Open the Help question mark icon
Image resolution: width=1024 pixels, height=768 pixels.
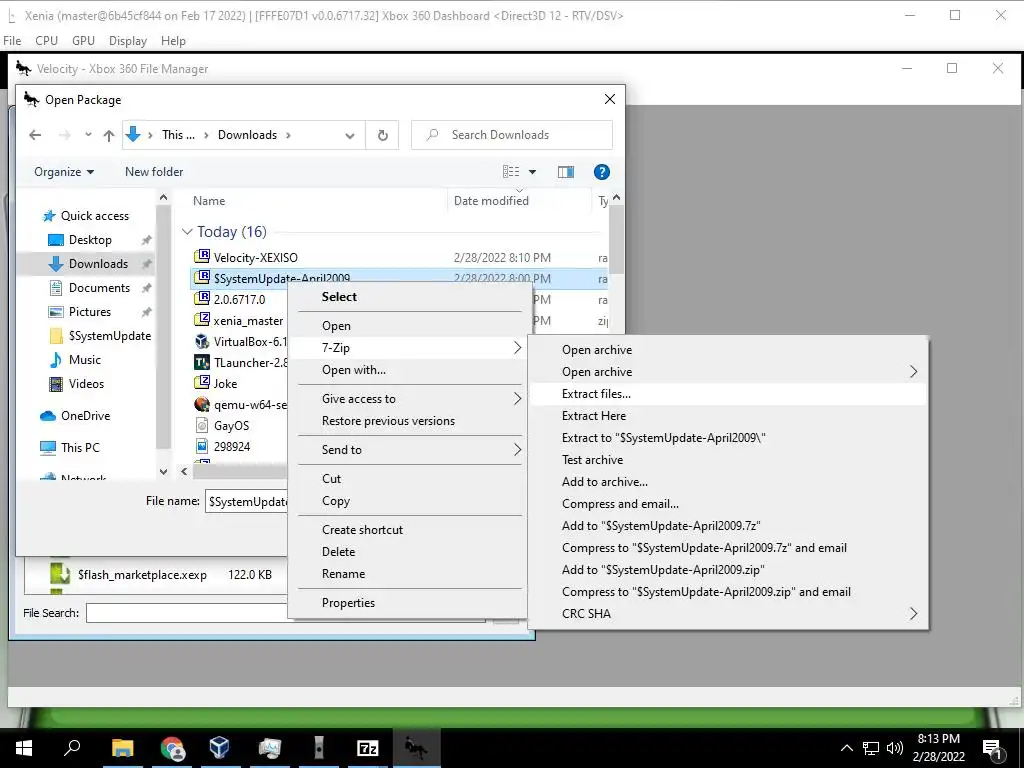click(601, 172)
